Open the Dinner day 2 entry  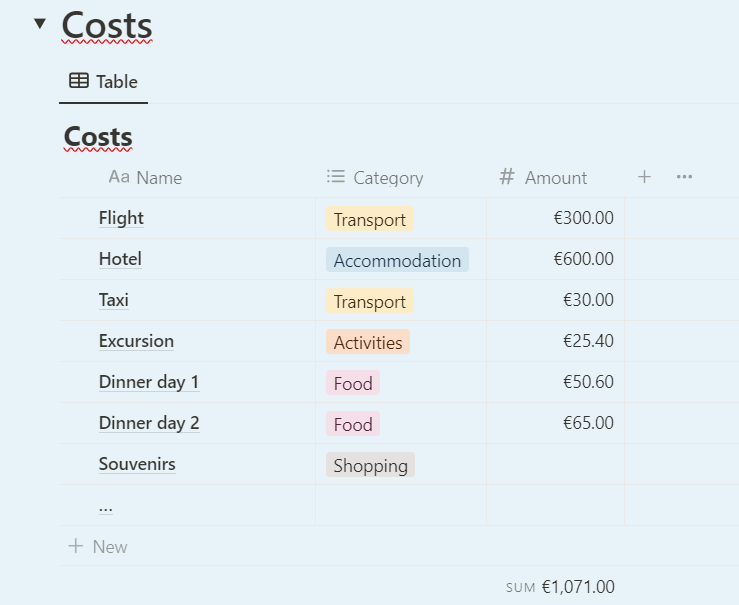pyautogui.click(x=149, y=423)
